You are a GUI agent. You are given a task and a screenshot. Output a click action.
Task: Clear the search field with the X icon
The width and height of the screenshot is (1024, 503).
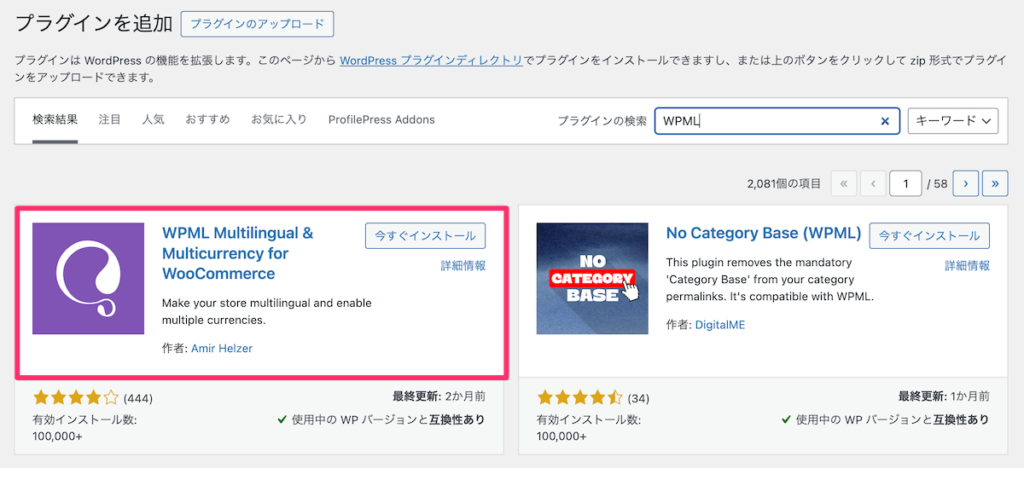(886, 121)
